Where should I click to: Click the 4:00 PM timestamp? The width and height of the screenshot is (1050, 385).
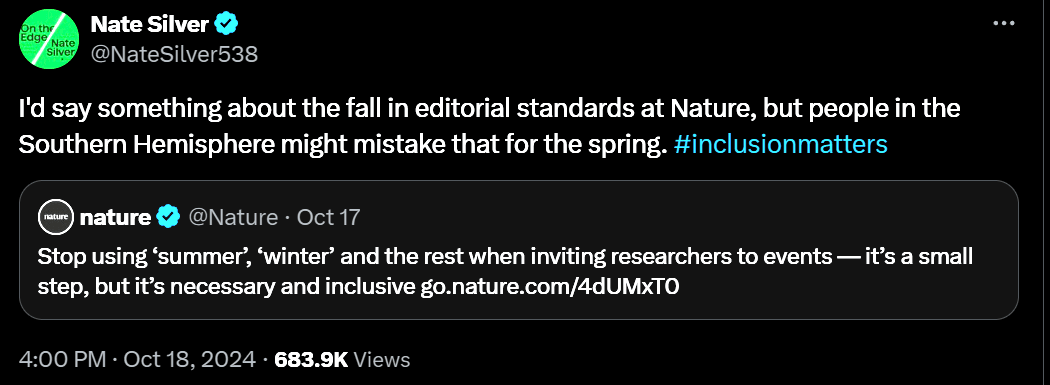(62, 359)
